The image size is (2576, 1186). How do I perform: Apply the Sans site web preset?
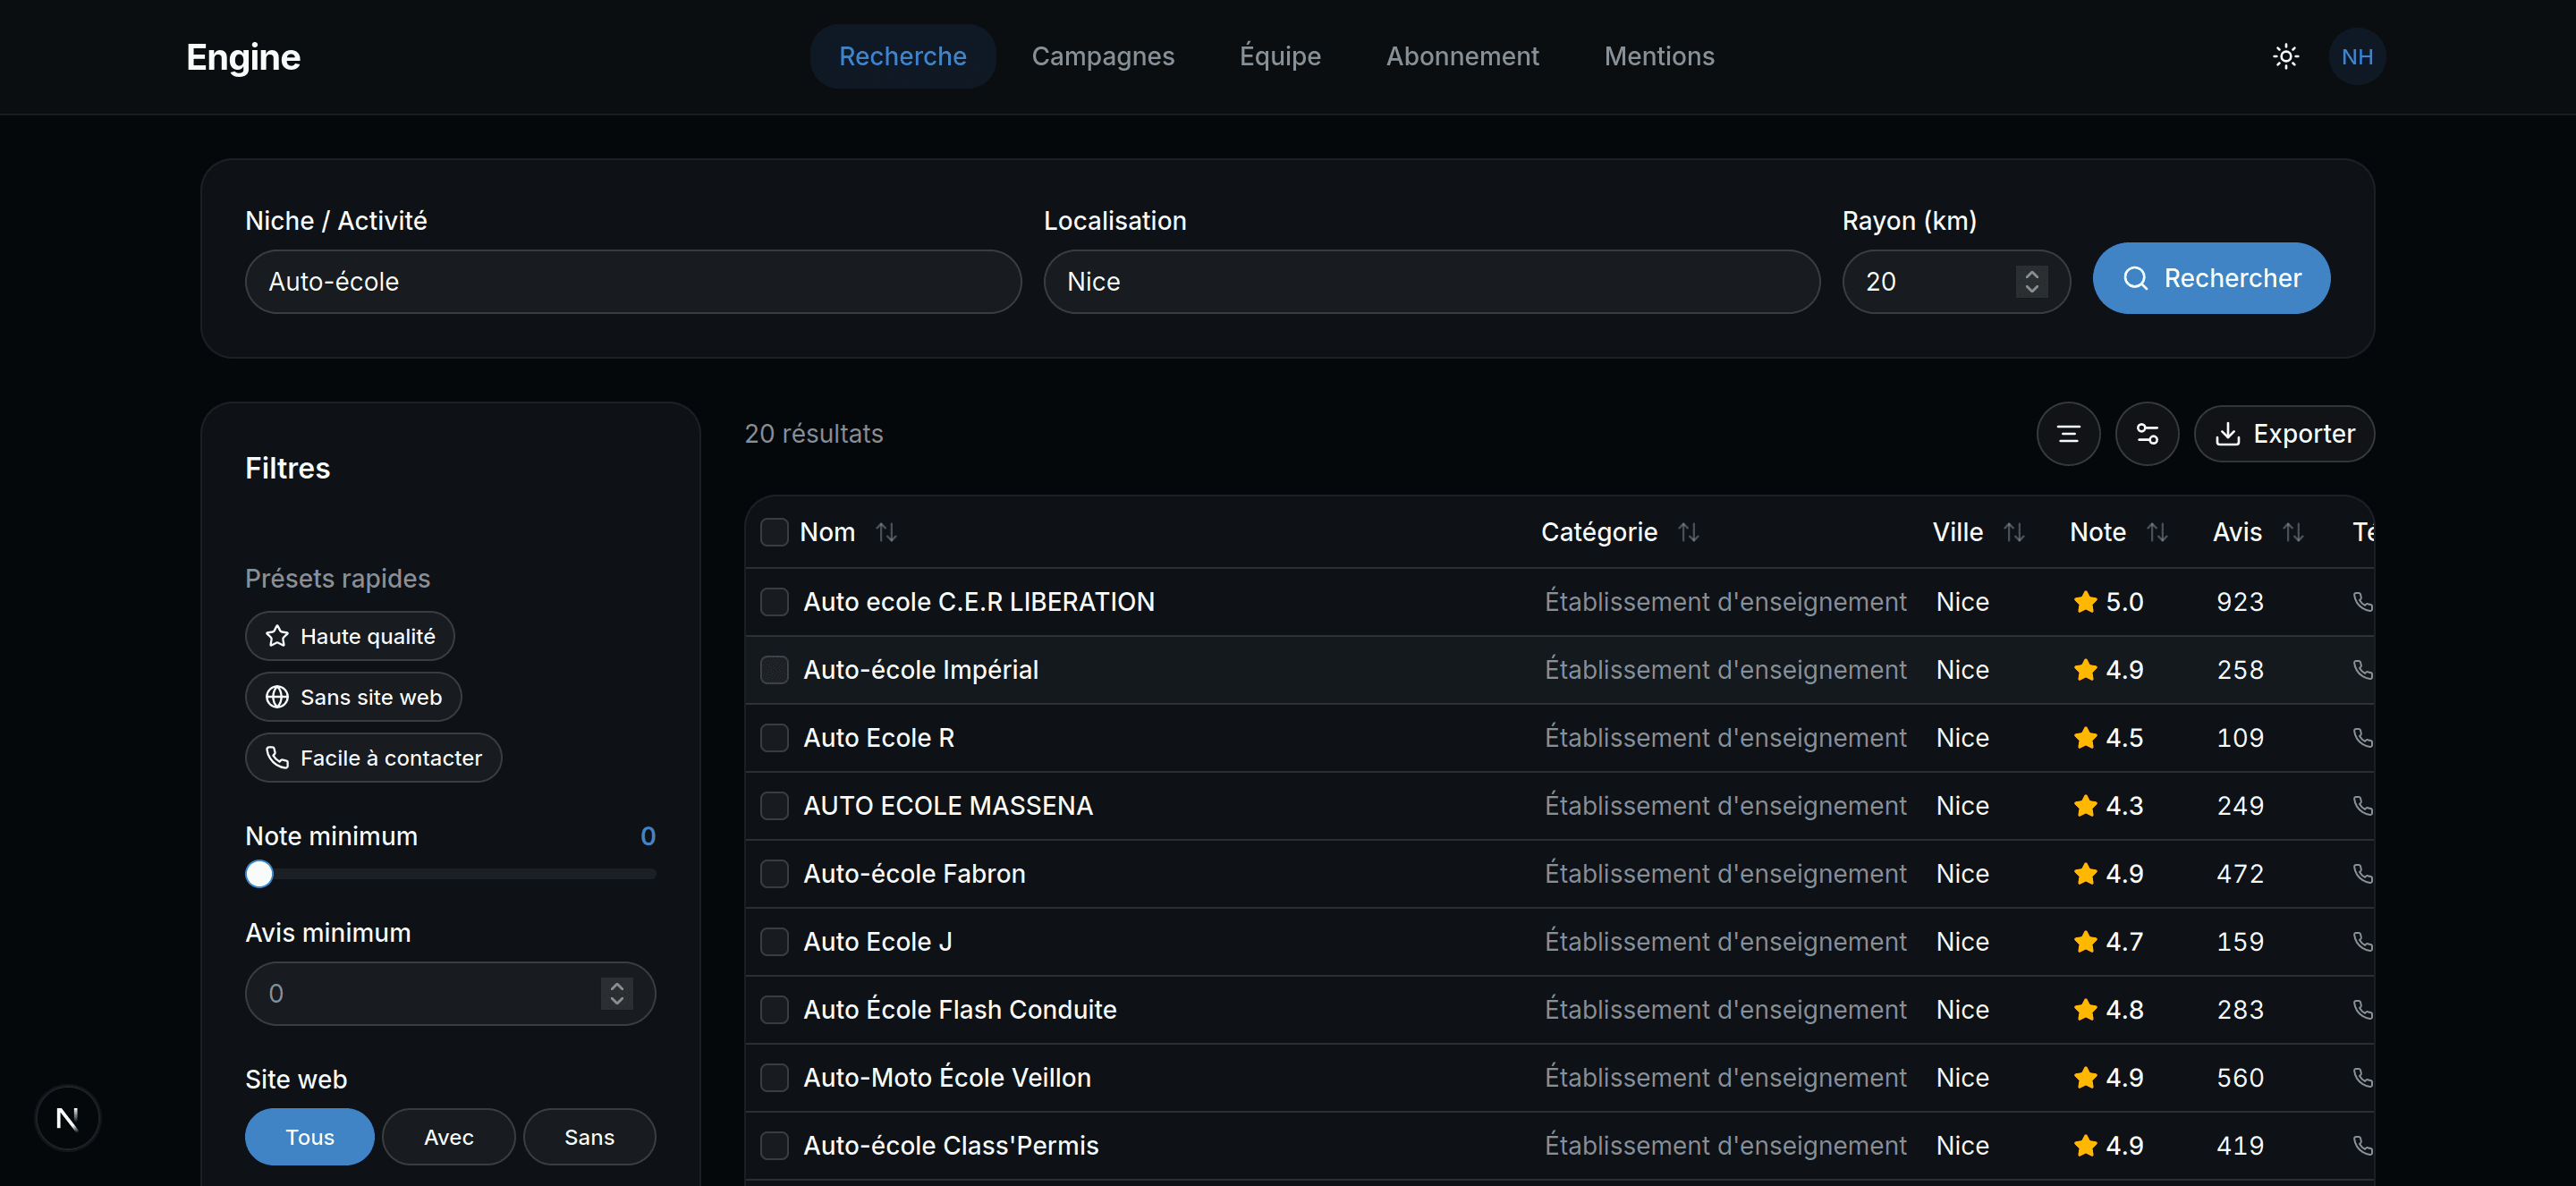353,697
